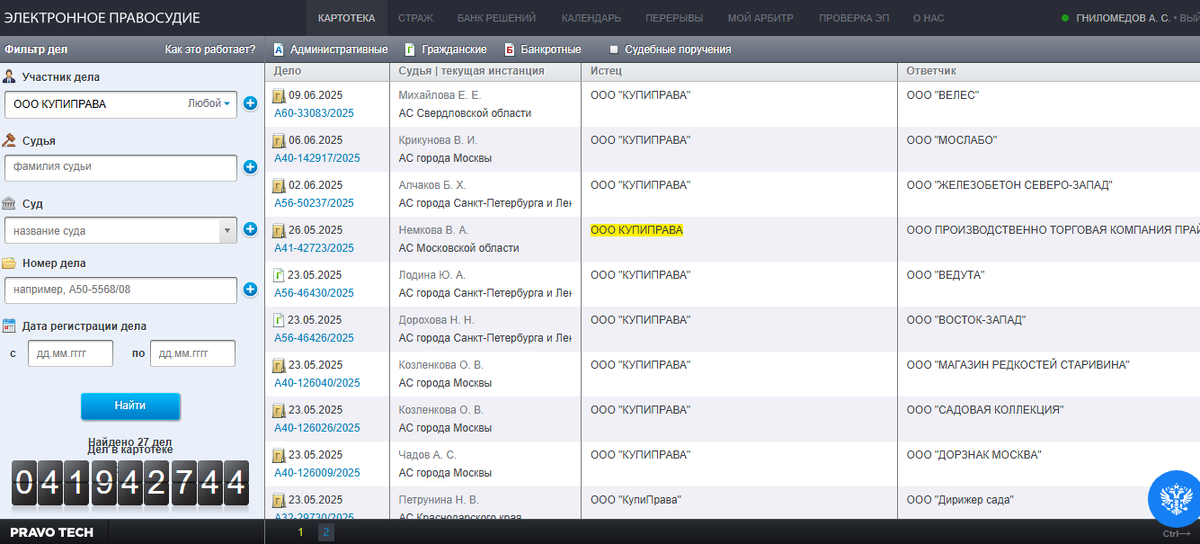Open the Перерывы tab
The image size is (1200, 544).
point(674,18)
